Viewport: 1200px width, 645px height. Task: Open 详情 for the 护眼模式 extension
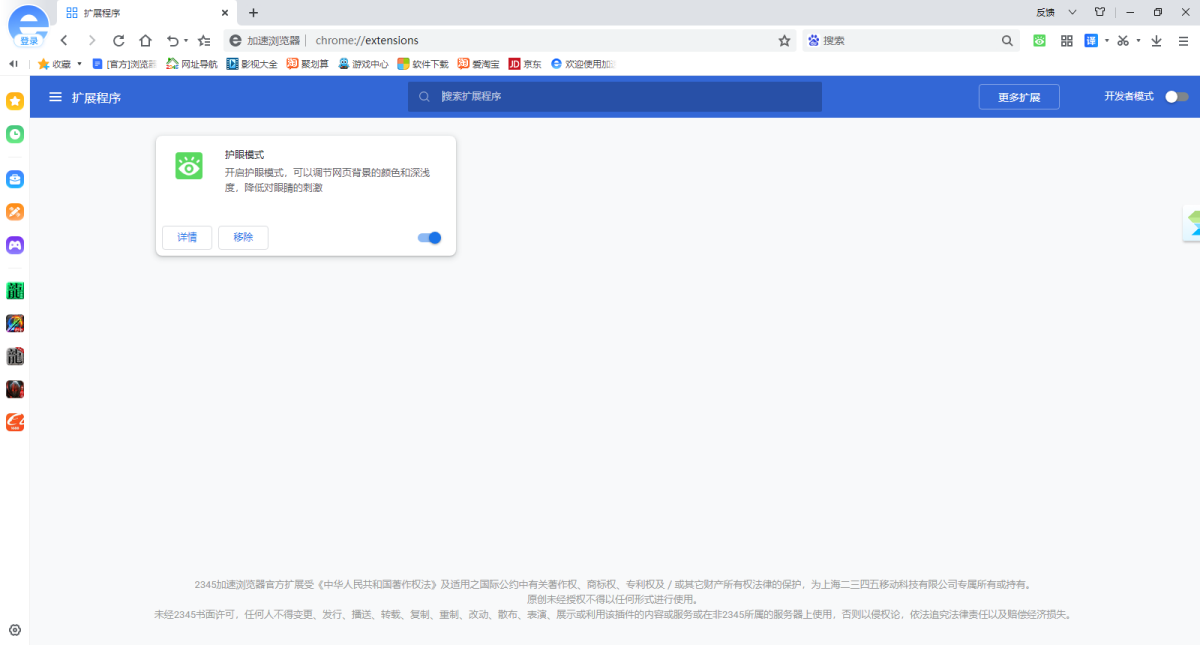click(186, 238)
